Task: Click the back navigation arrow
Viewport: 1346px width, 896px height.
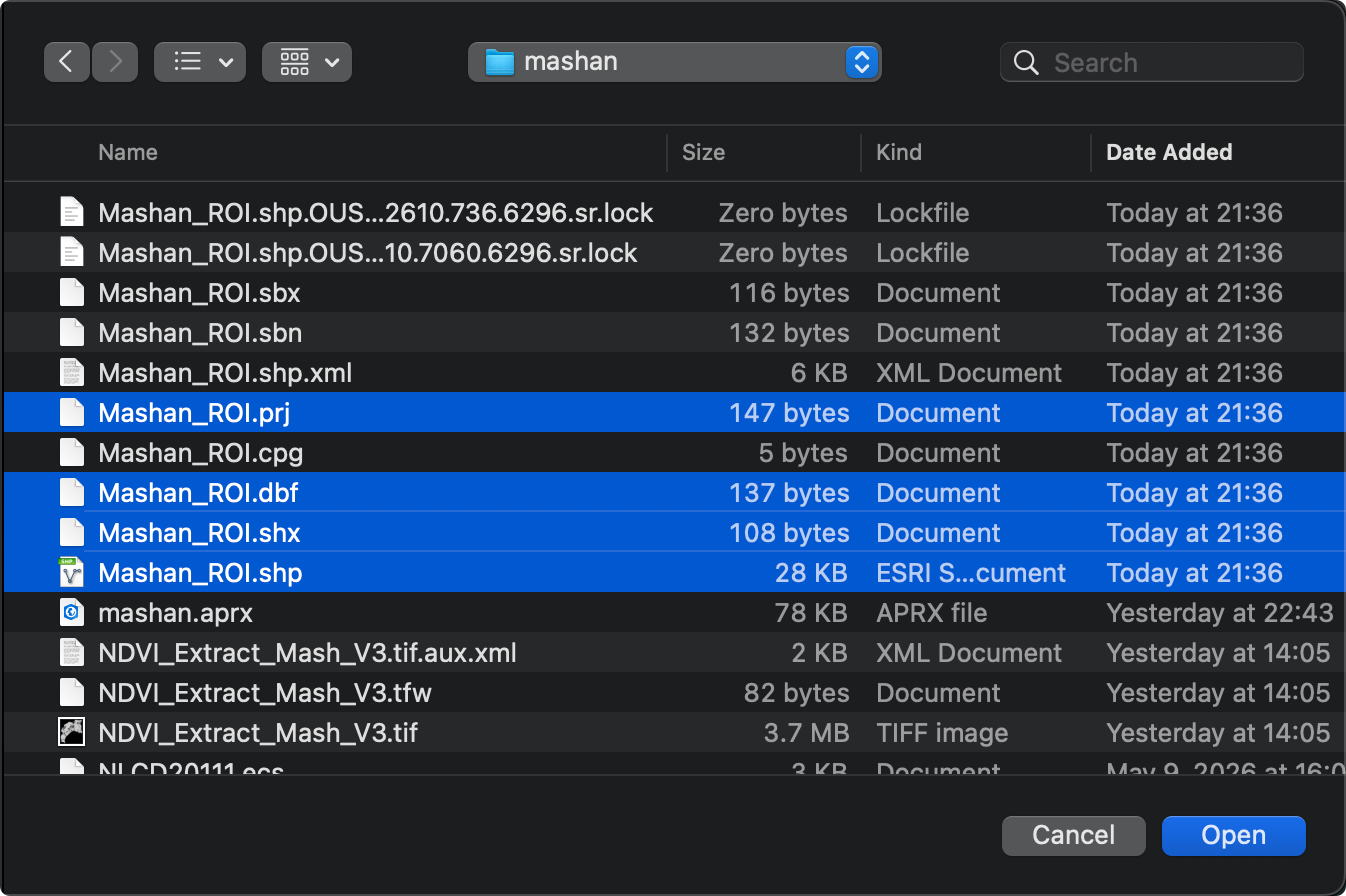Action: (x=67, y=62)
